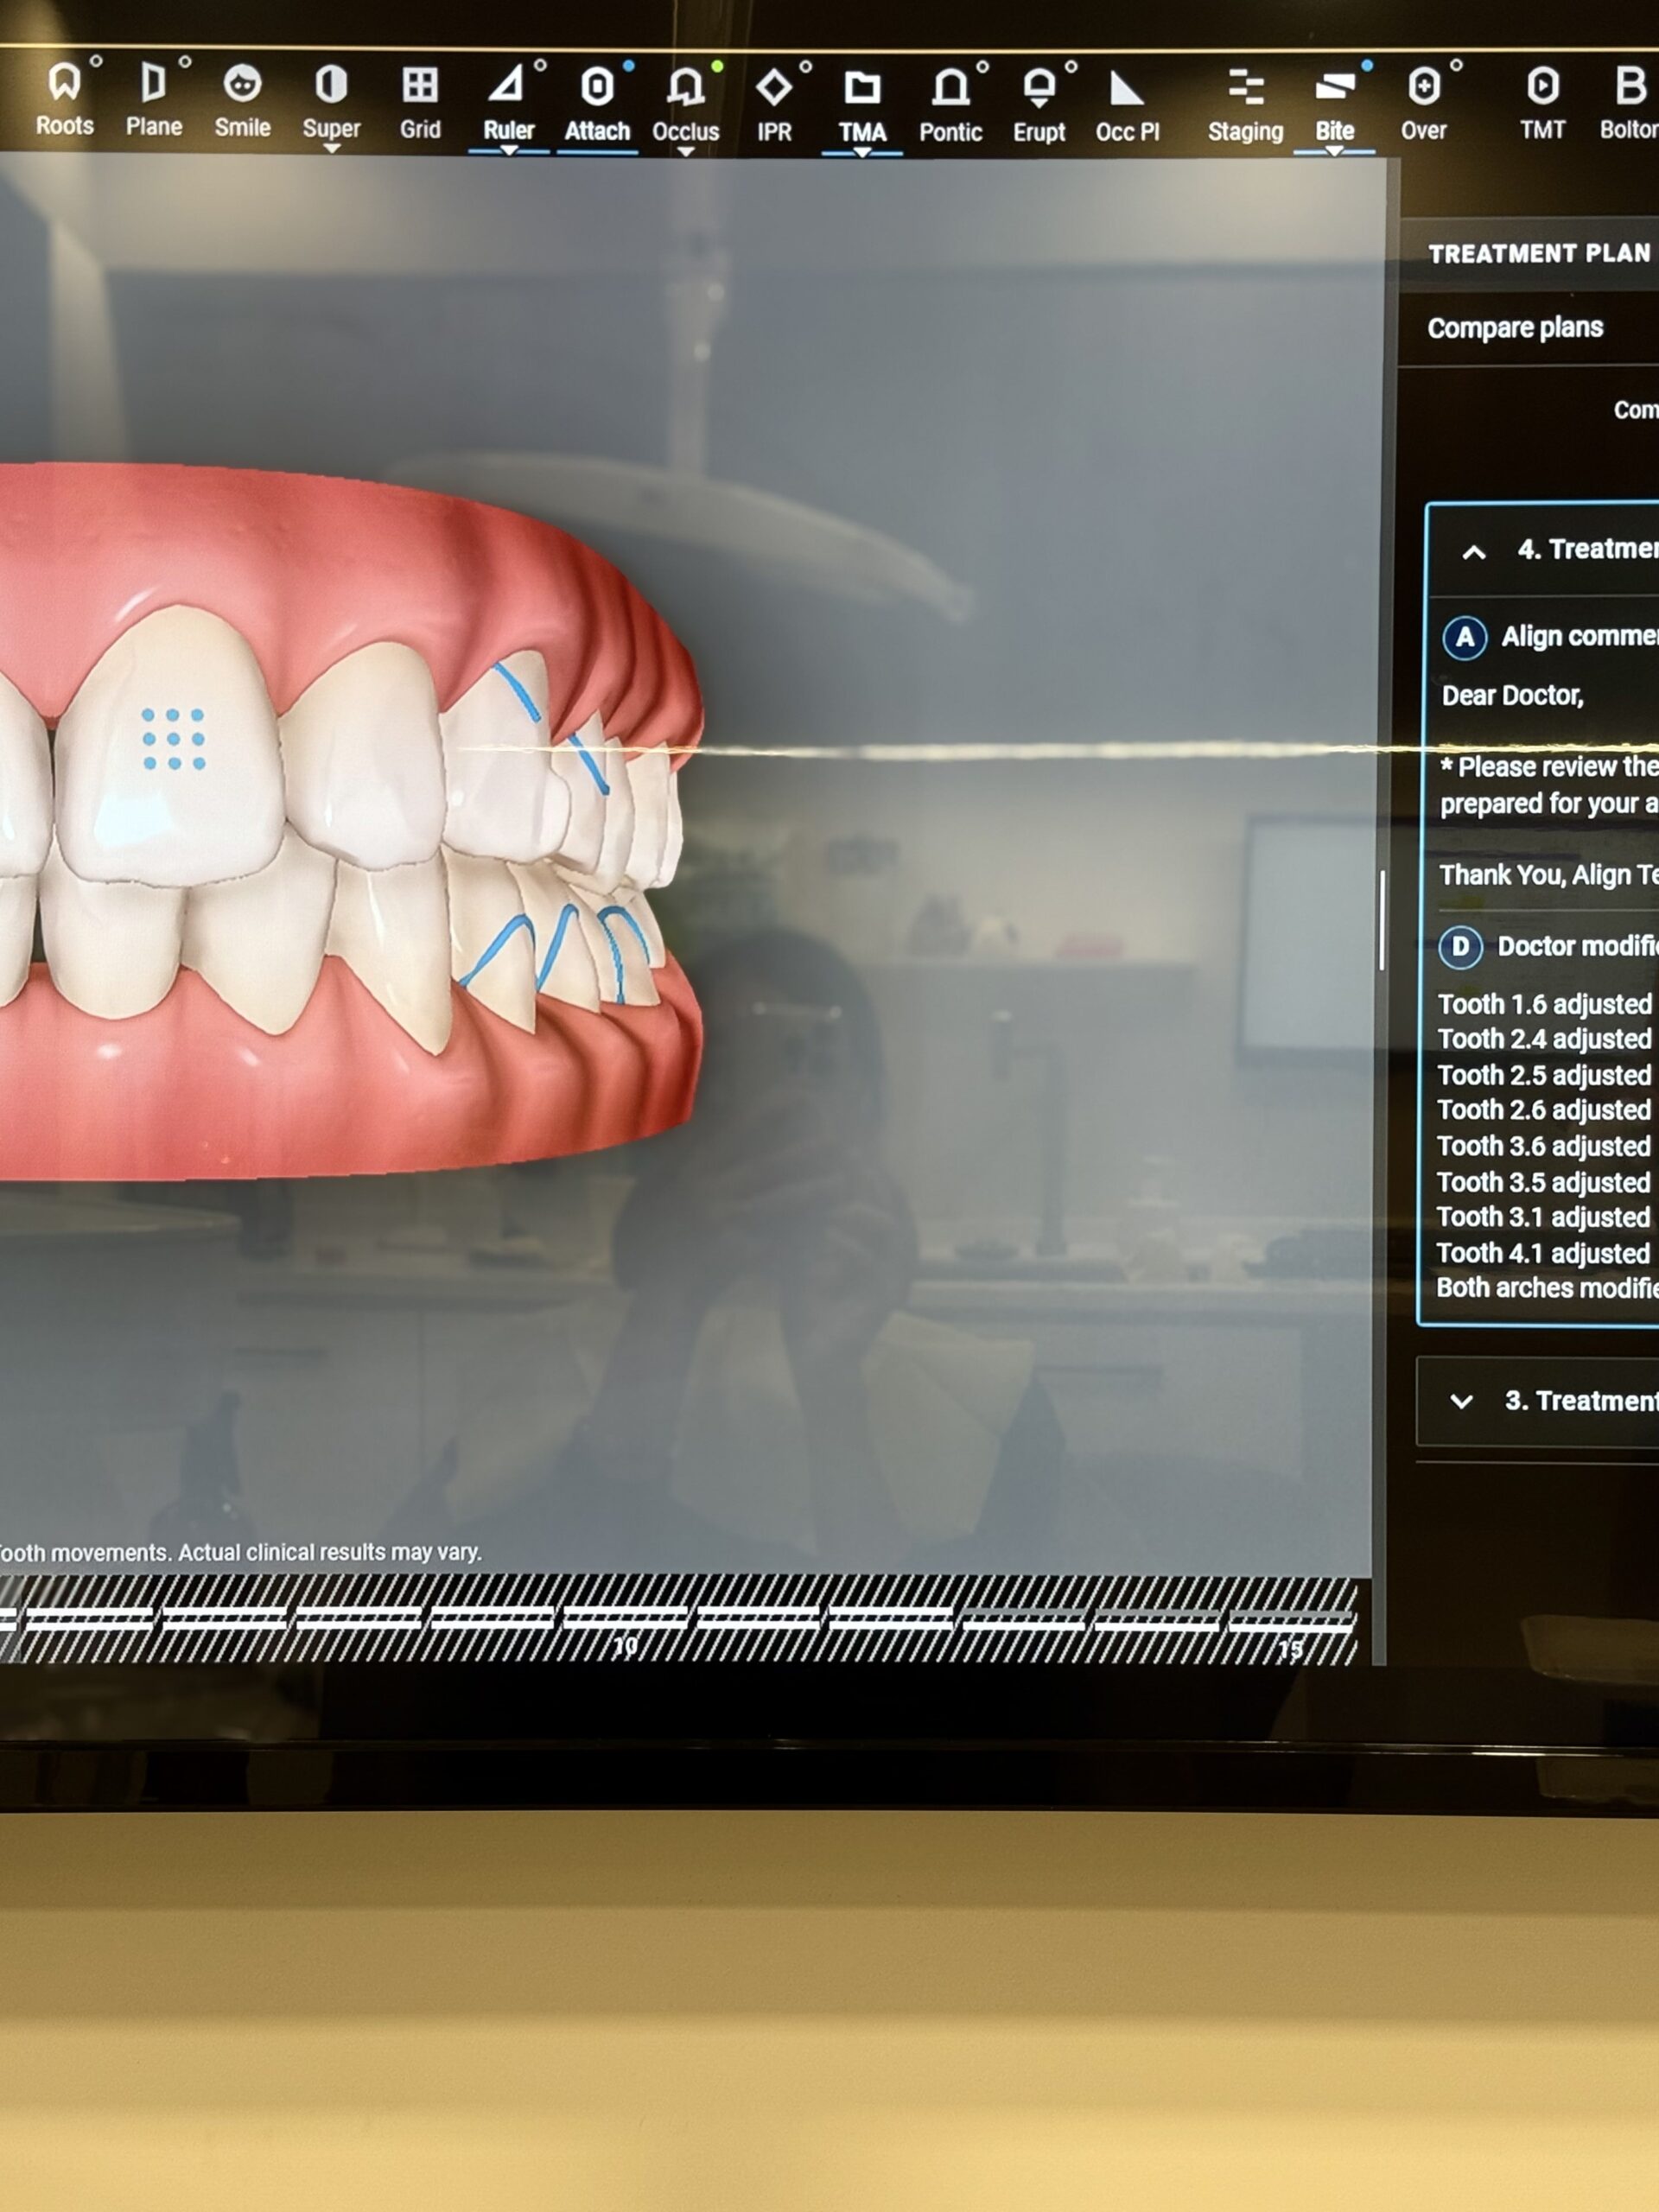This screenshot has height=2212, width=1659.
Task: Click the vertical panel divider handle
Action: point(1382,920)
